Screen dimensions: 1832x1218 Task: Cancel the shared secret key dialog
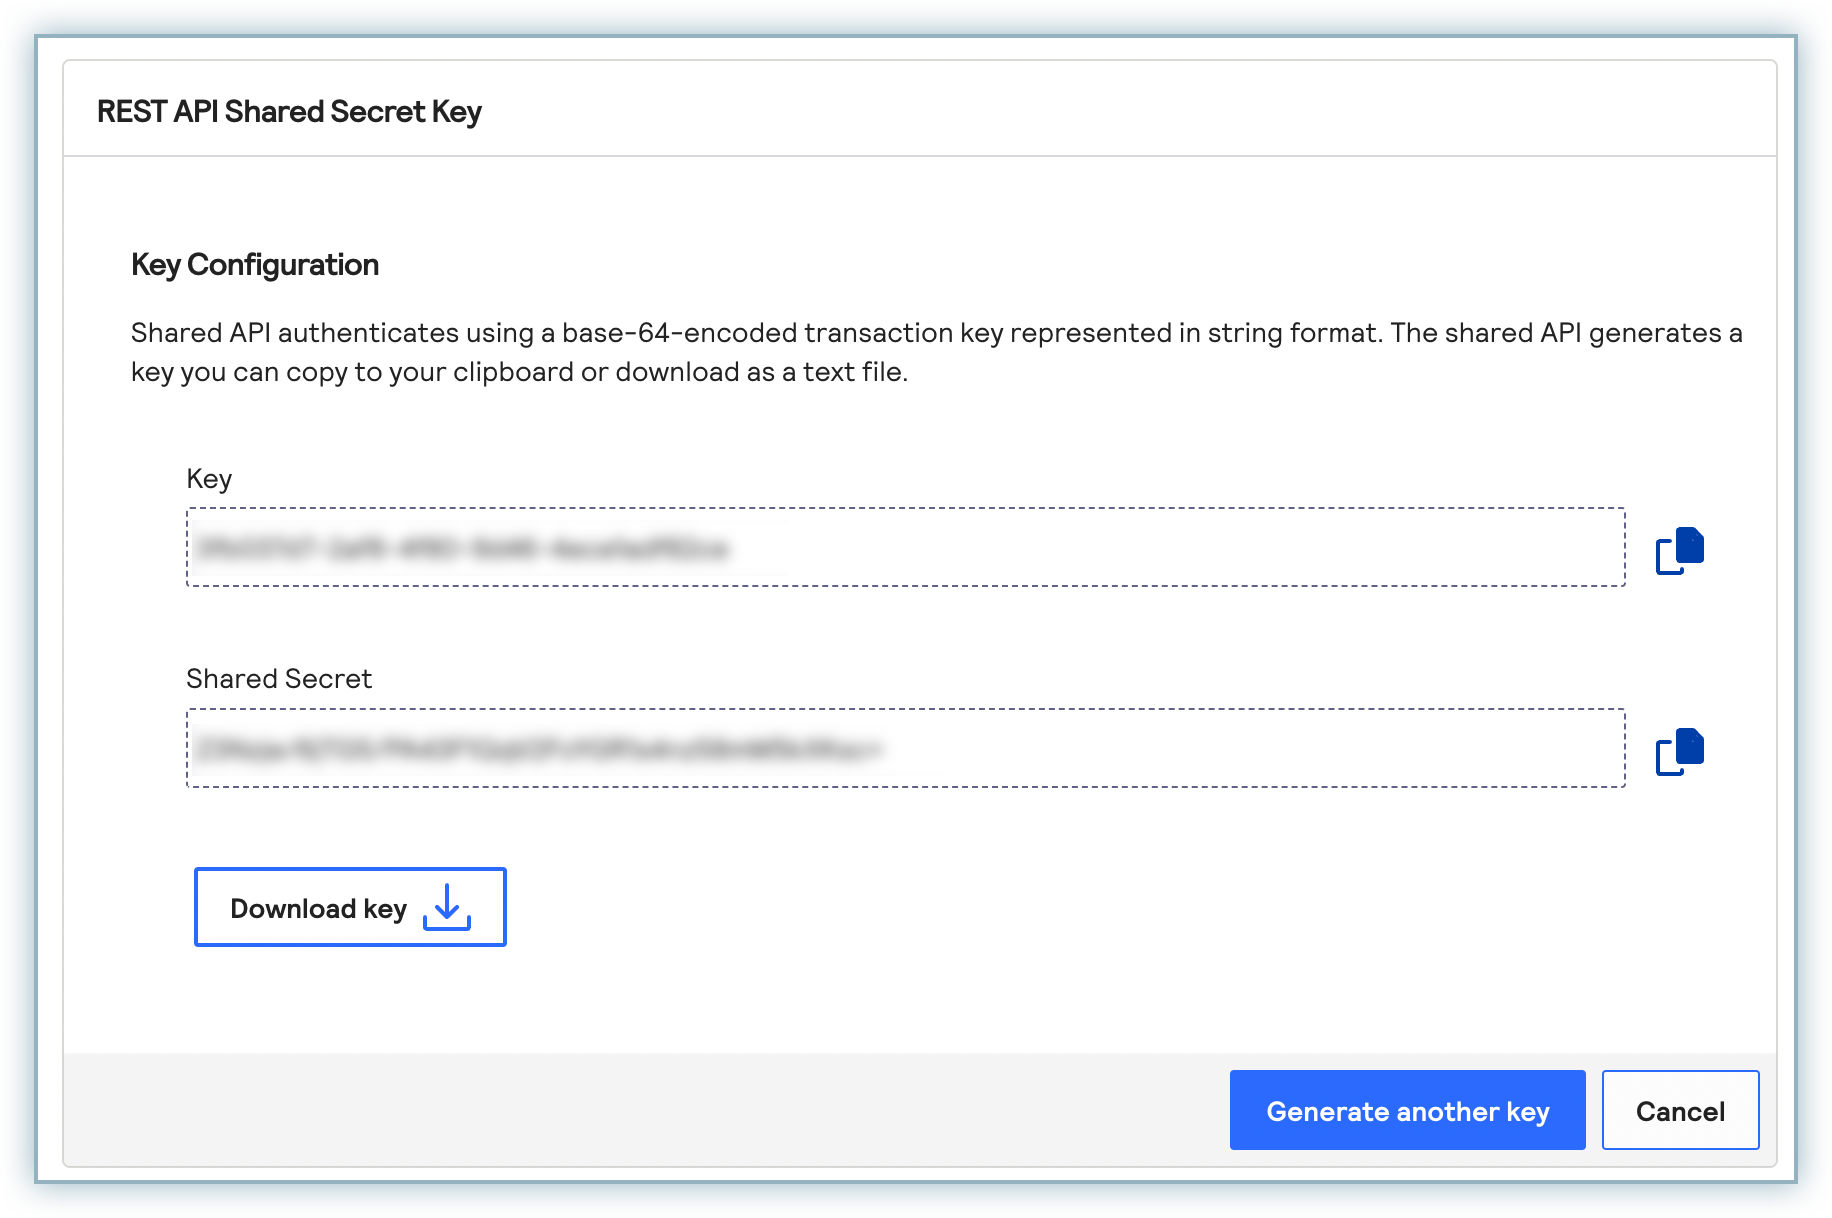1680,1111
